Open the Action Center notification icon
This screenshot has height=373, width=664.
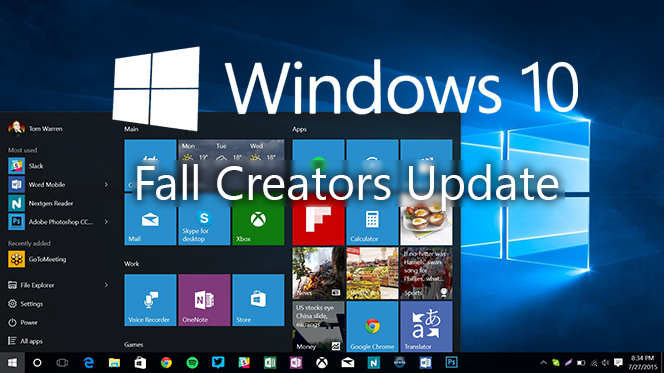tap(618, 363)
